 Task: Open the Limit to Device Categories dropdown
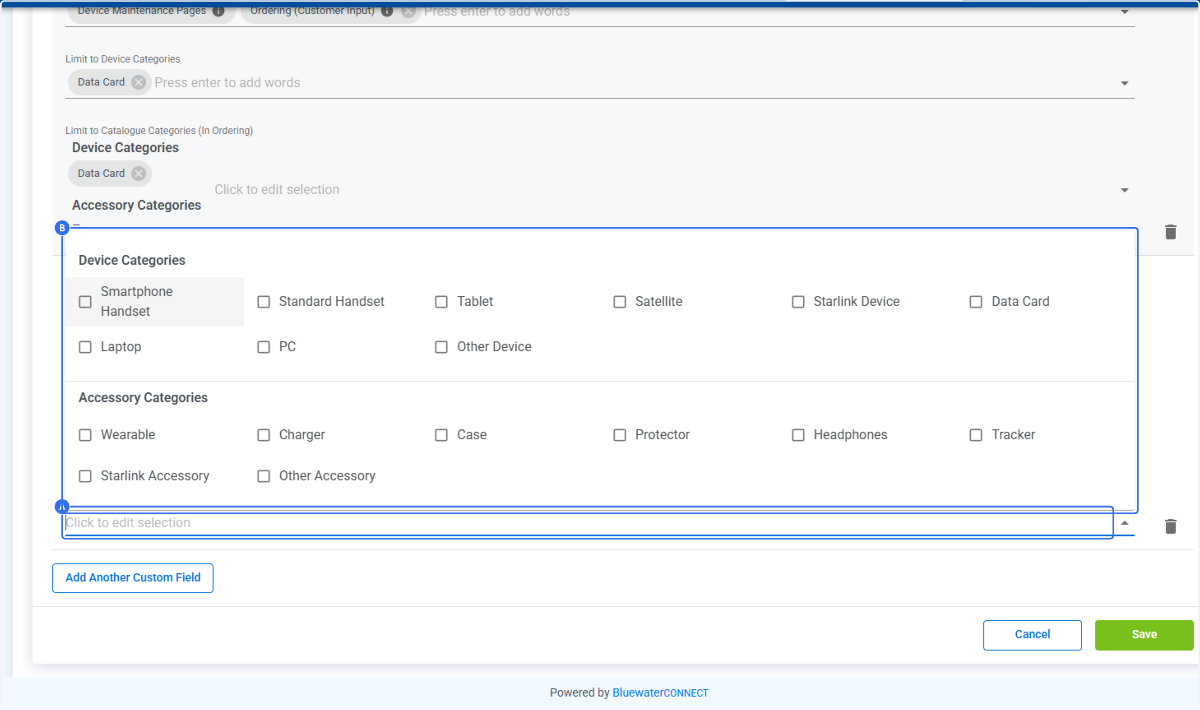click(1124, 83)
